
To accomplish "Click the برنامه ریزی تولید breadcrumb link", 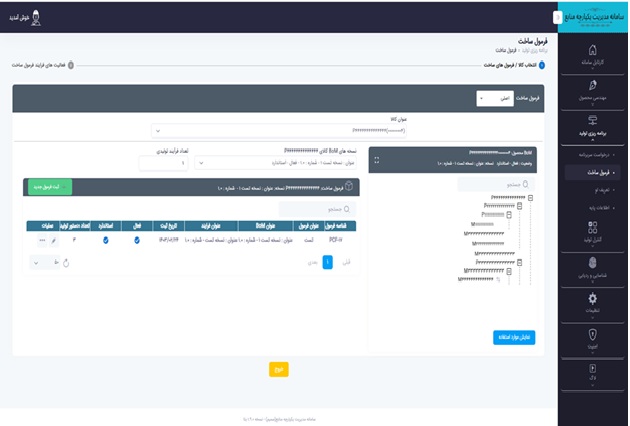I will pos(535,50).
